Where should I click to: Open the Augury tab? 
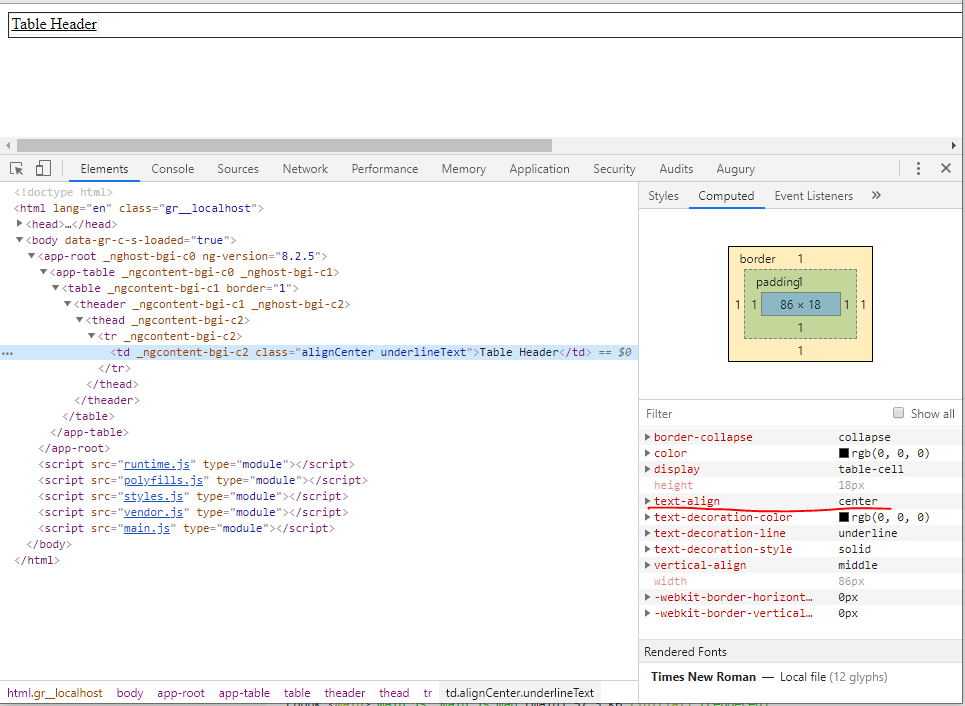point(735,169)
